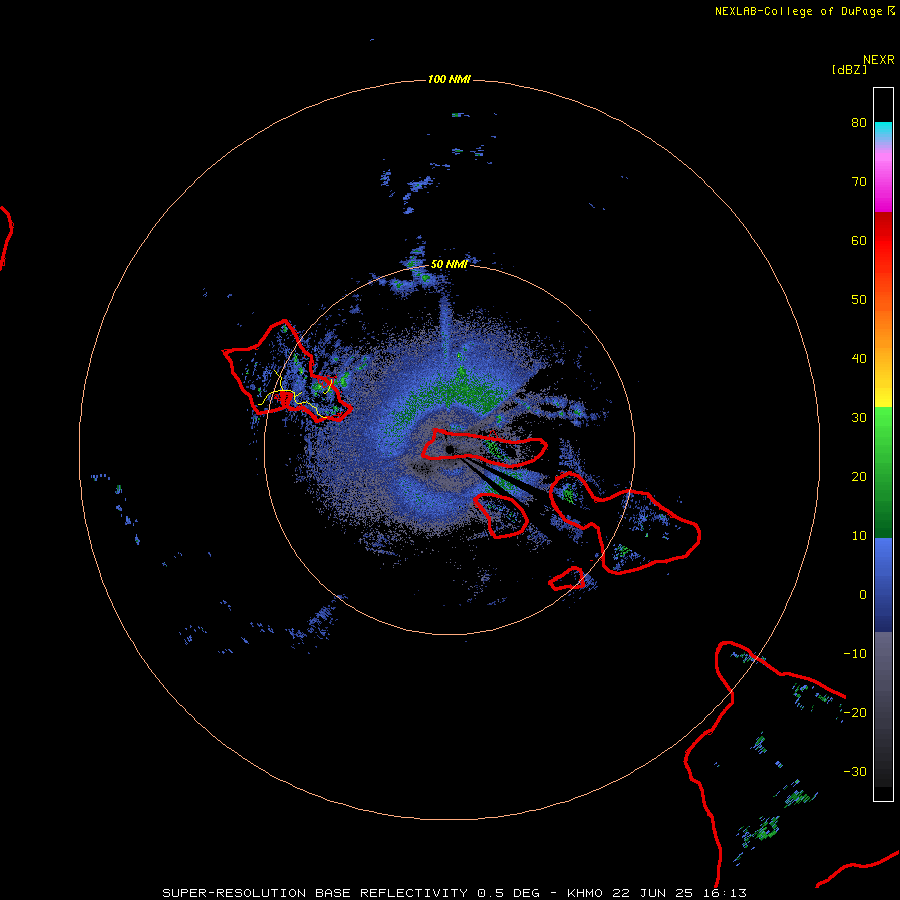900x900 pixels.
Task: Click the -20 value on the dBZ scale
Action: (855, 713)
